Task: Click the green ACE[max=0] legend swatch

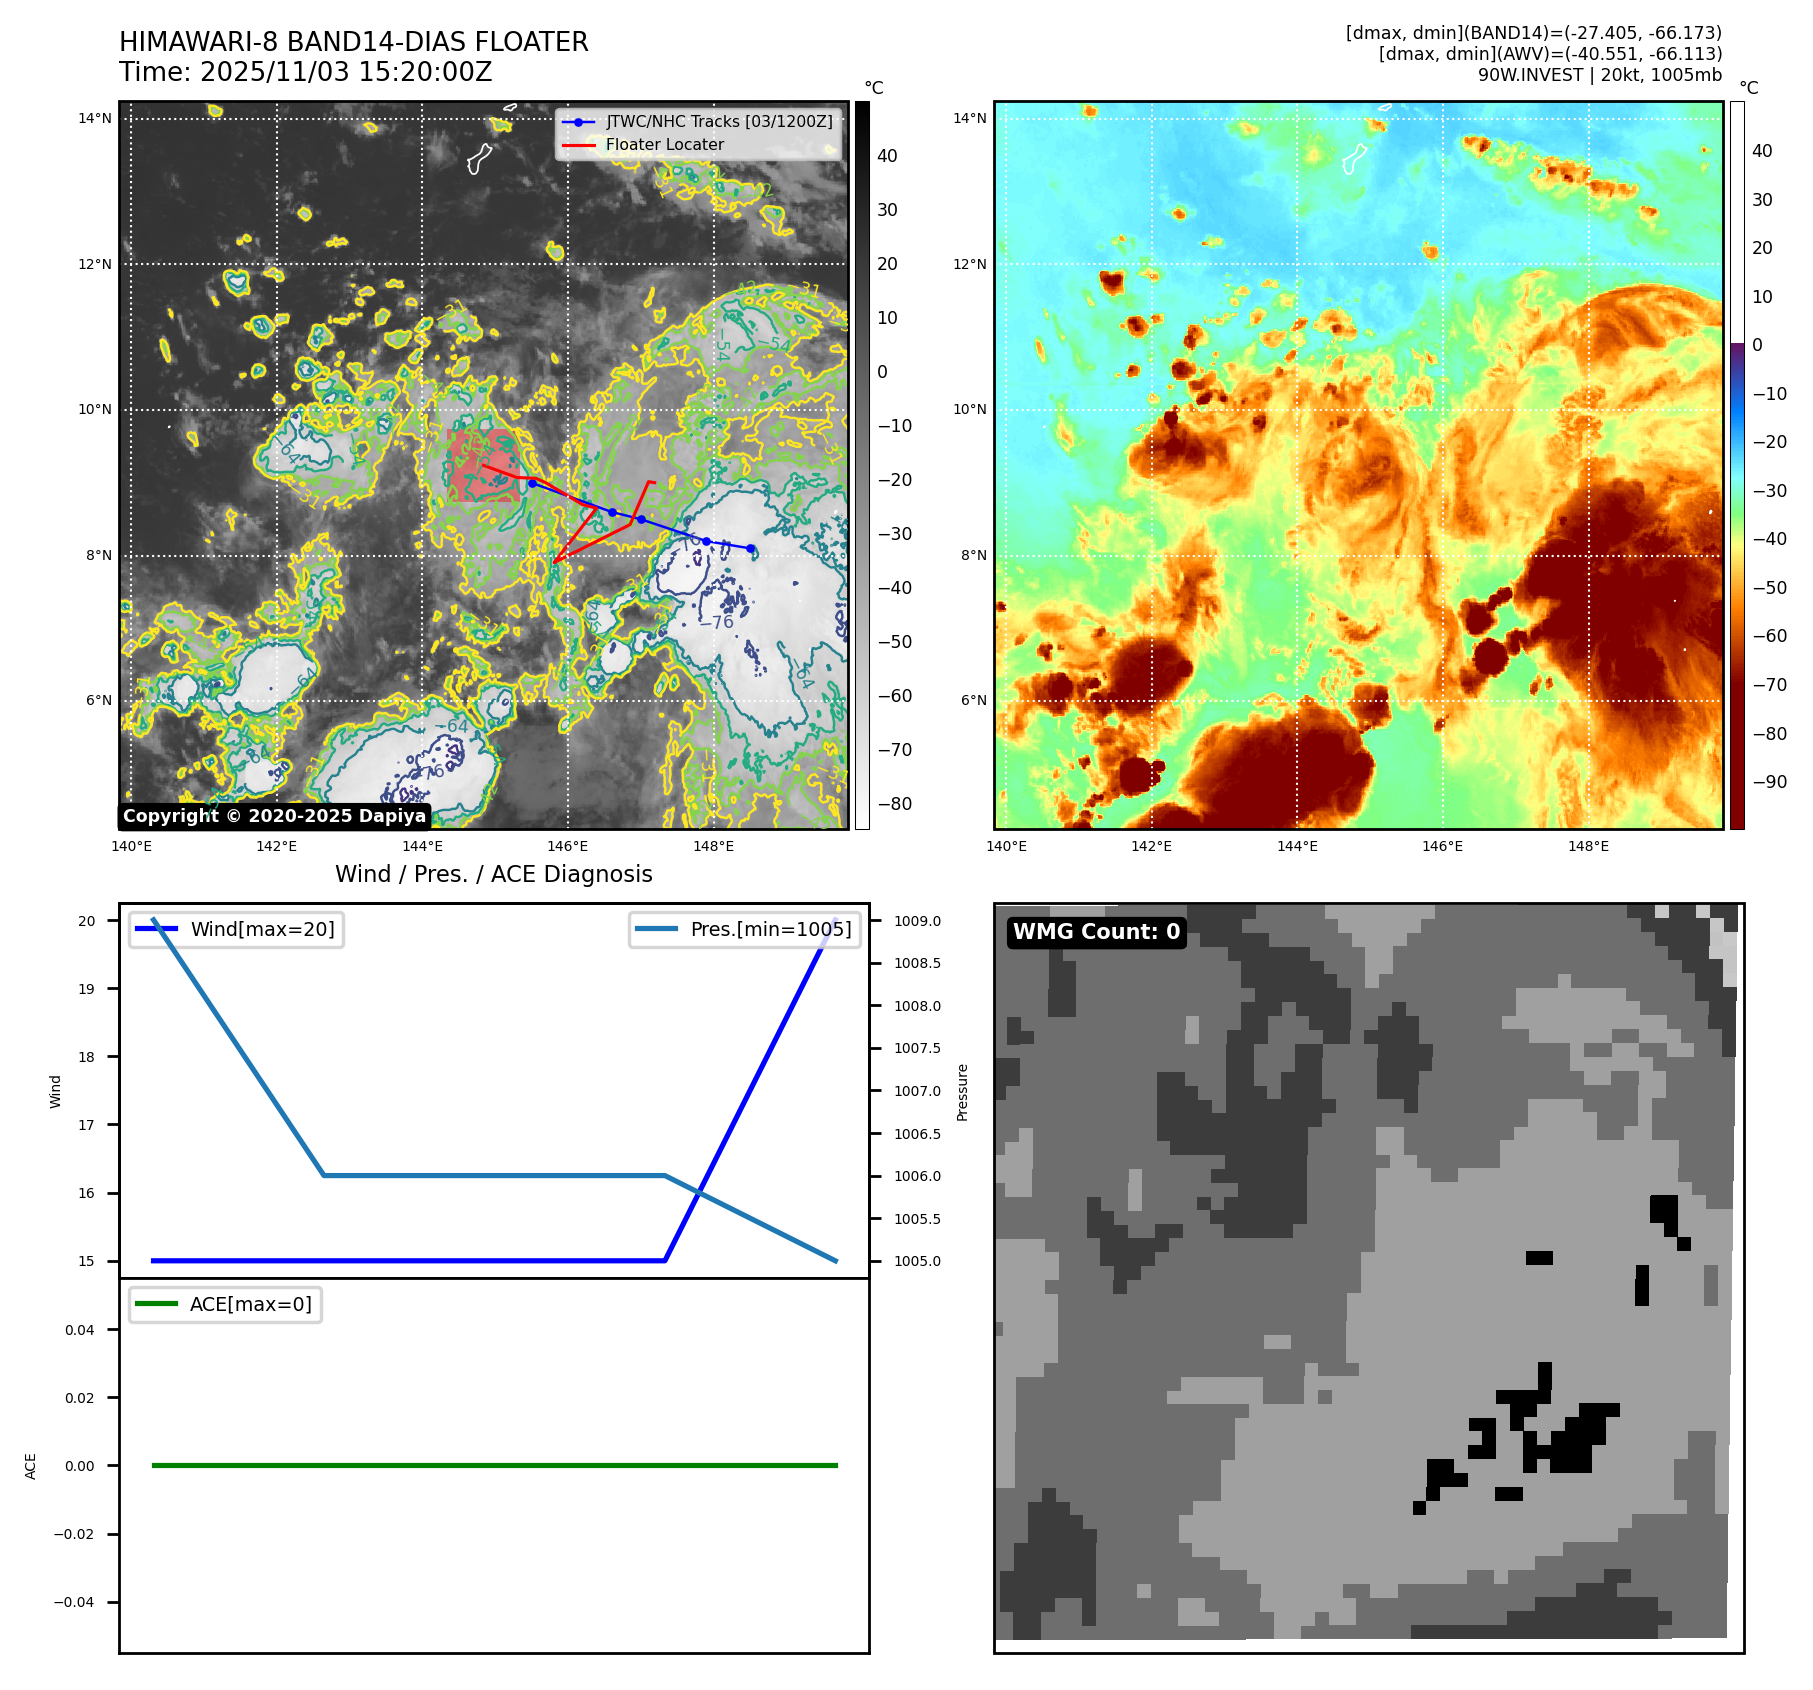Action: coord(156,1304)
